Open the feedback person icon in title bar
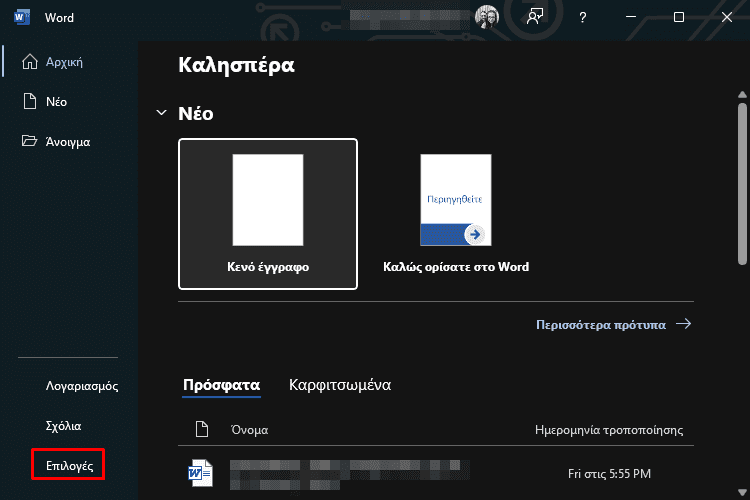 click(535, 17)
